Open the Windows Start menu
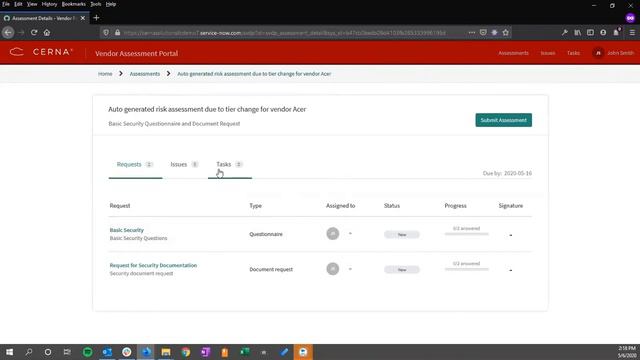Image resolution: width=640 pixels, height=360 pixels. coord(9,352)
